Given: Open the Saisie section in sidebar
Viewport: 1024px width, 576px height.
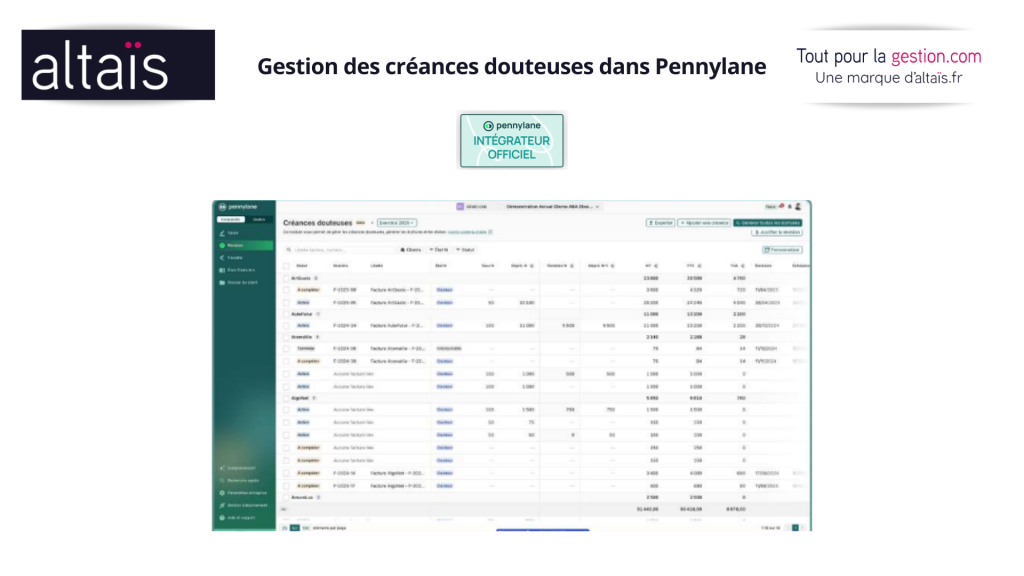Looking at the screenshot, I should 232,233.
